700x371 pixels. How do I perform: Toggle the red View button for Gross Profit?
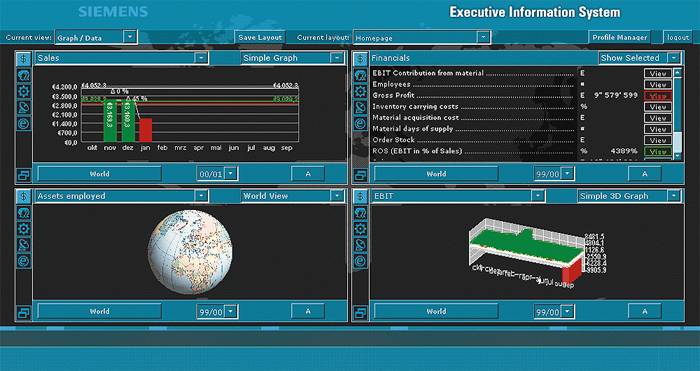tap(658, 96)
